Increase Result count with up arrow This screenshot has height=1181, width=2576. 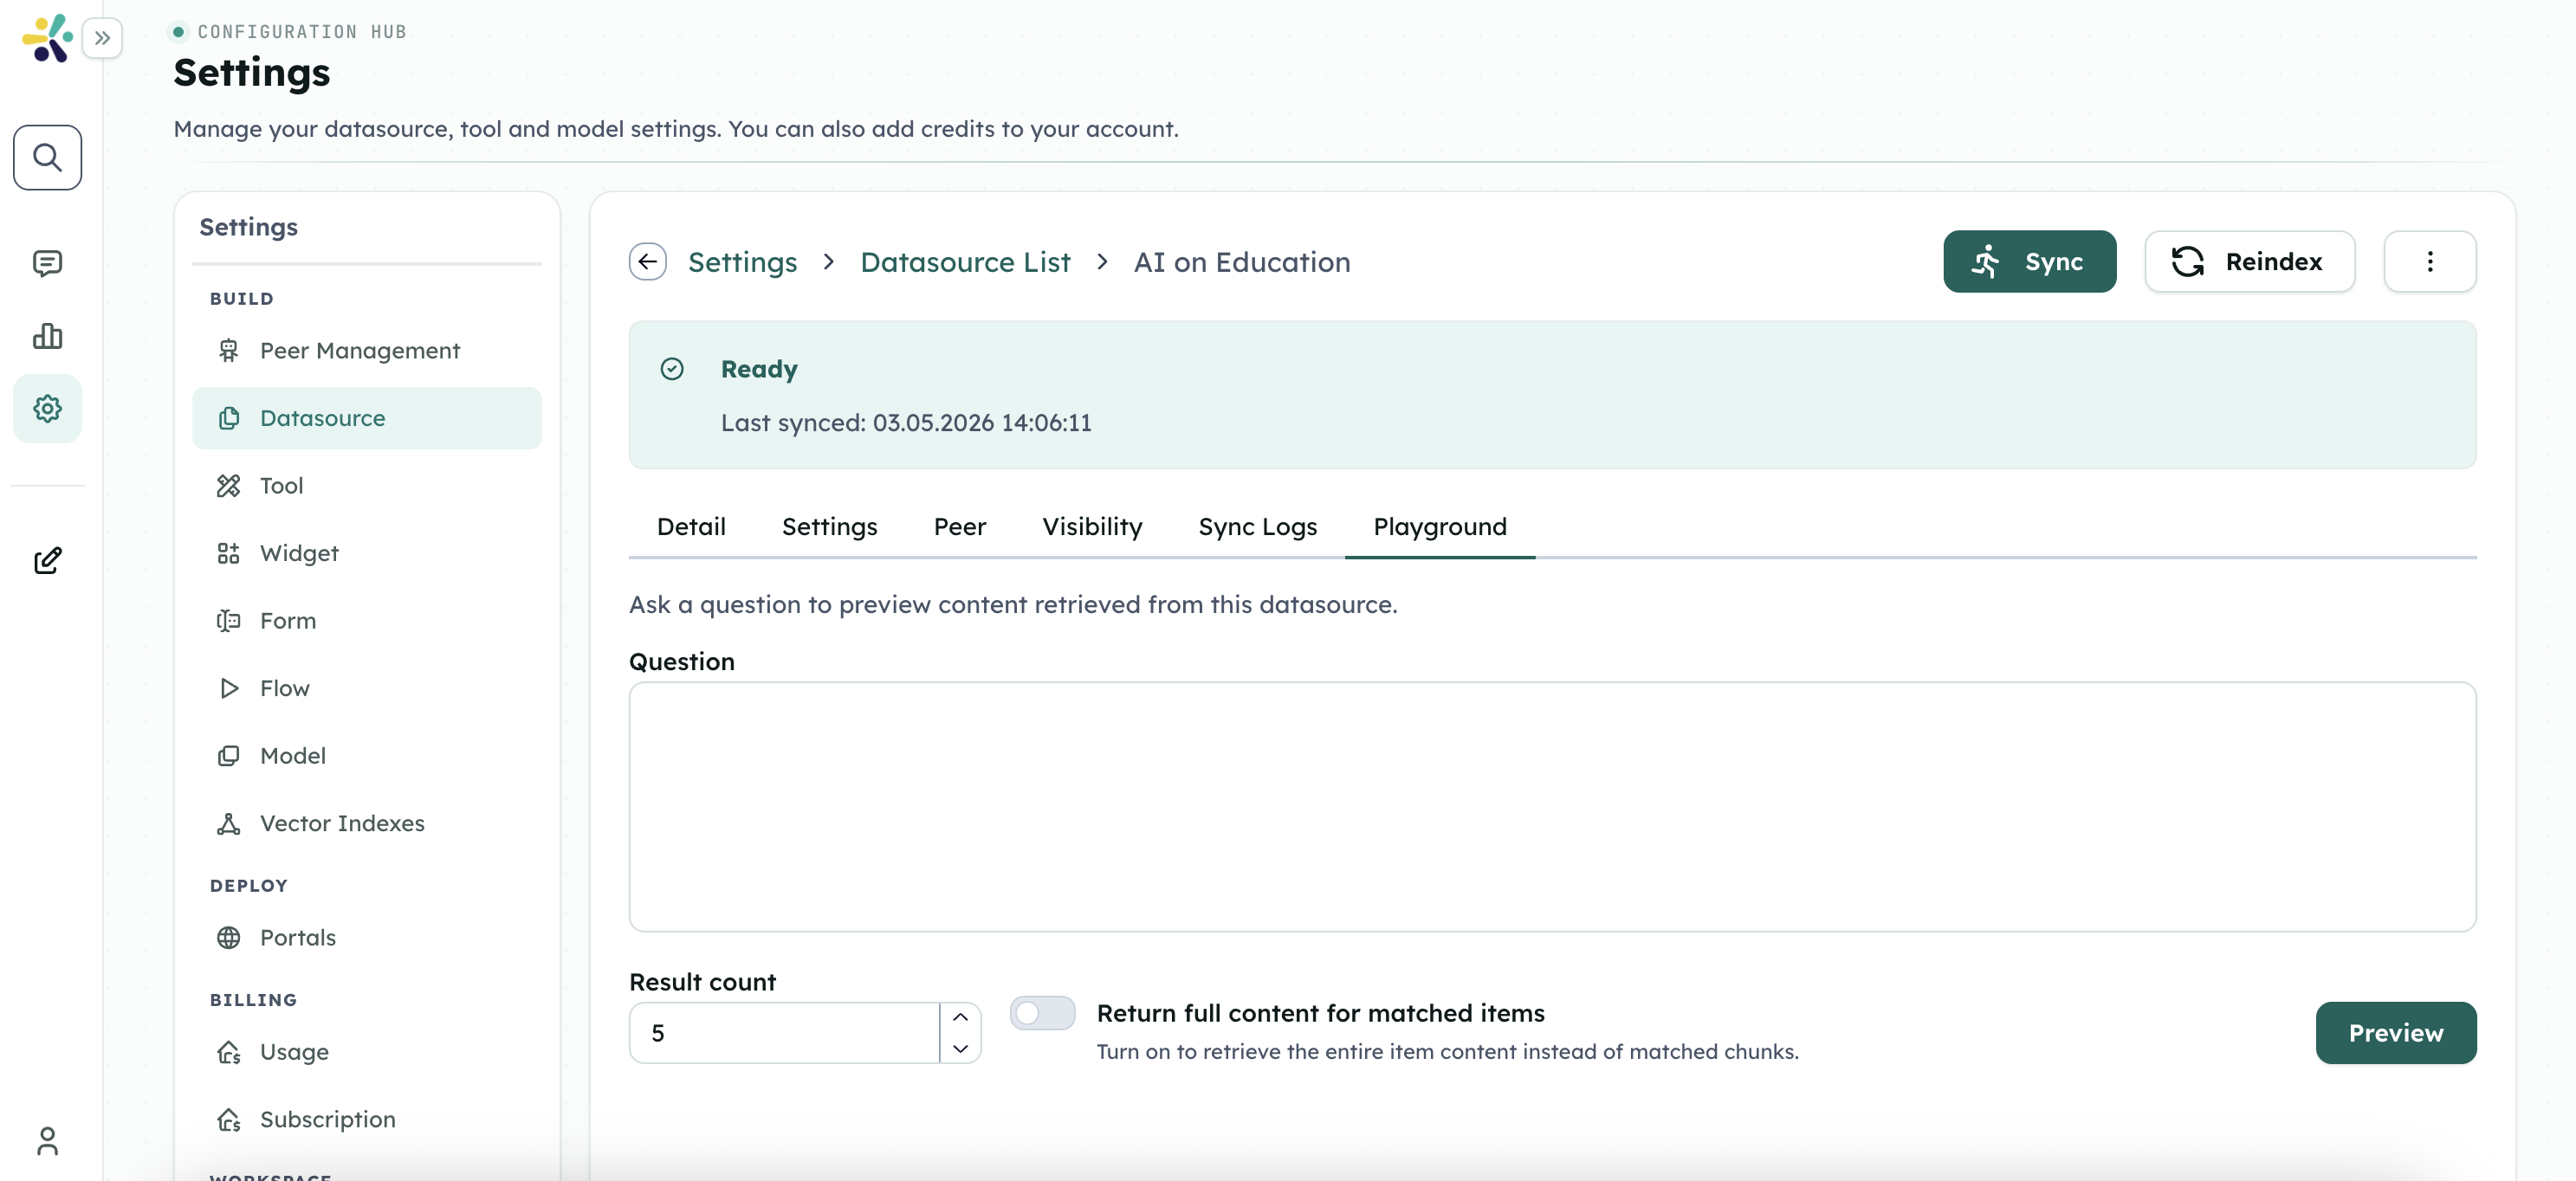[960, 1017]
